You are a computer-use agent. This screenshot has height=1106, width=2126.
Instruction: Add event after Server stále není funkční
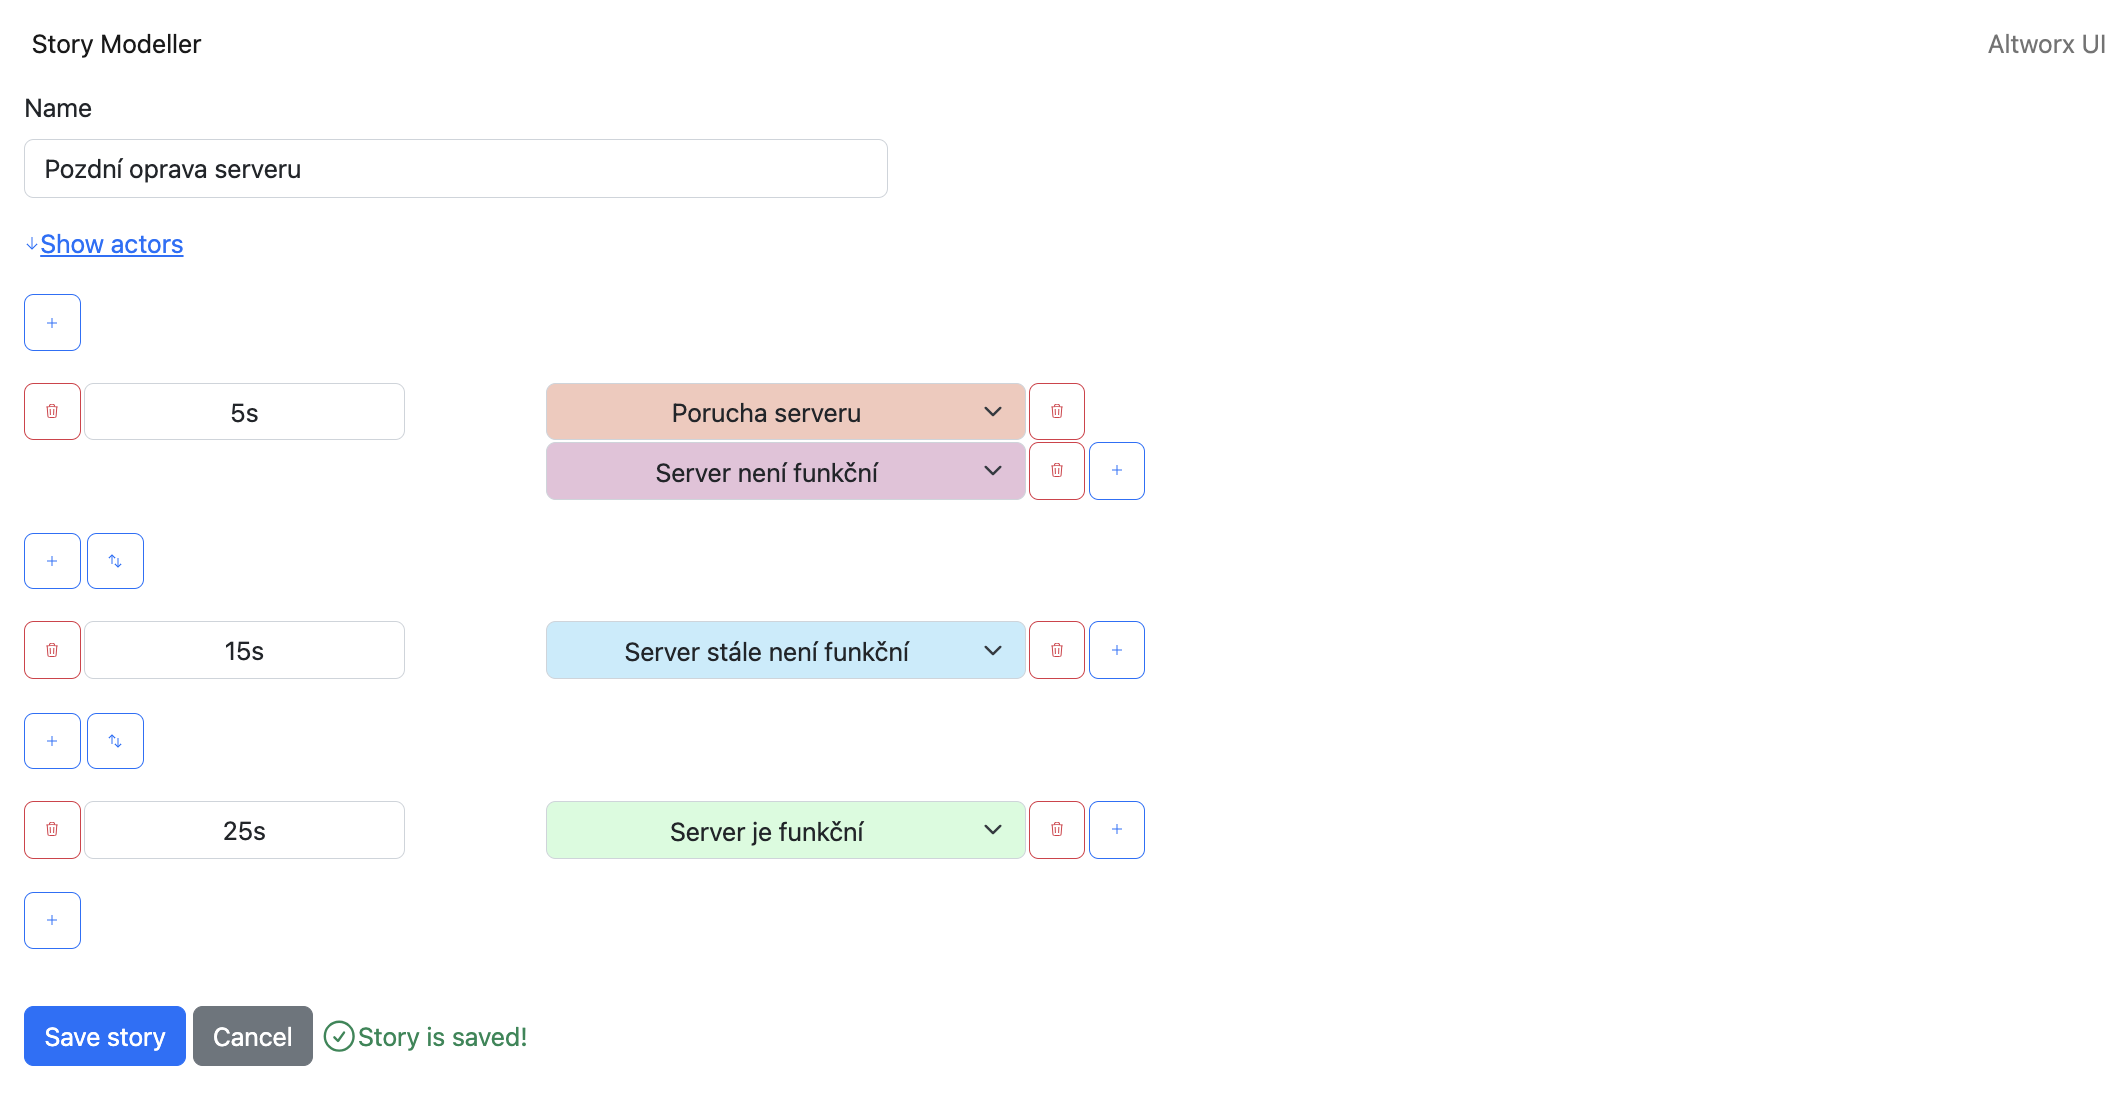1117,650
